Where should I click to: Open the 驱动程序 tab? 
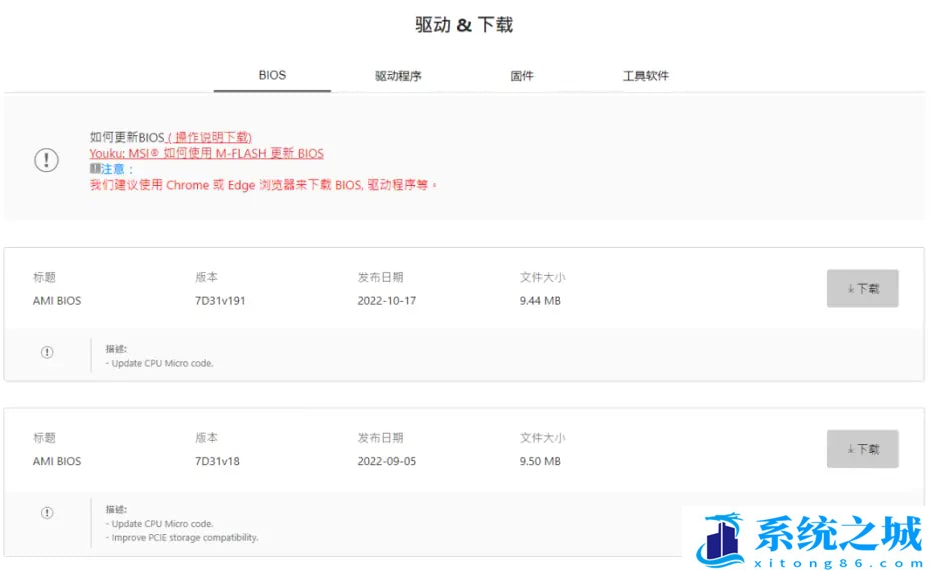tap(398, 76)
